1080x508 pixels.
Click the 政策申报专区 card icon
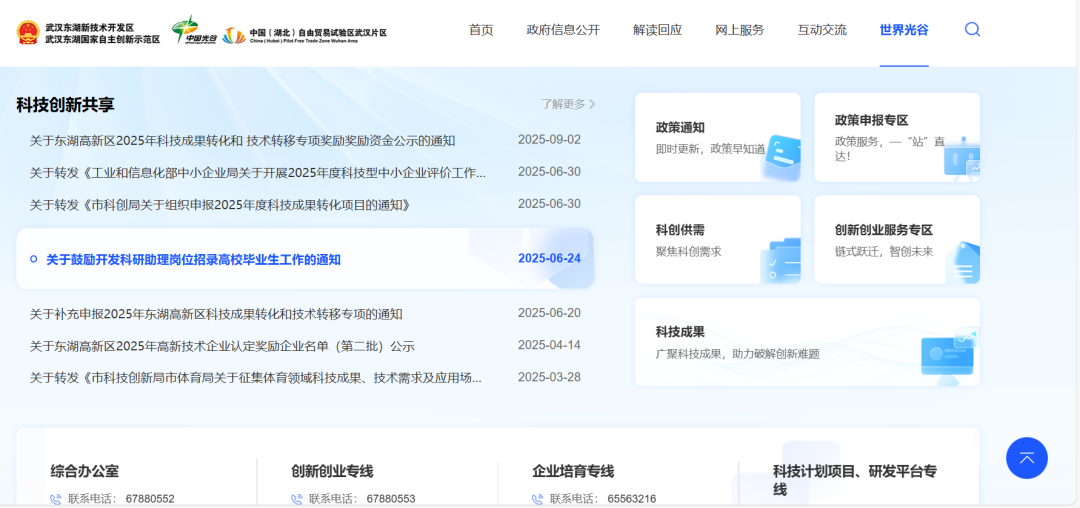click(x=961, y=158)
